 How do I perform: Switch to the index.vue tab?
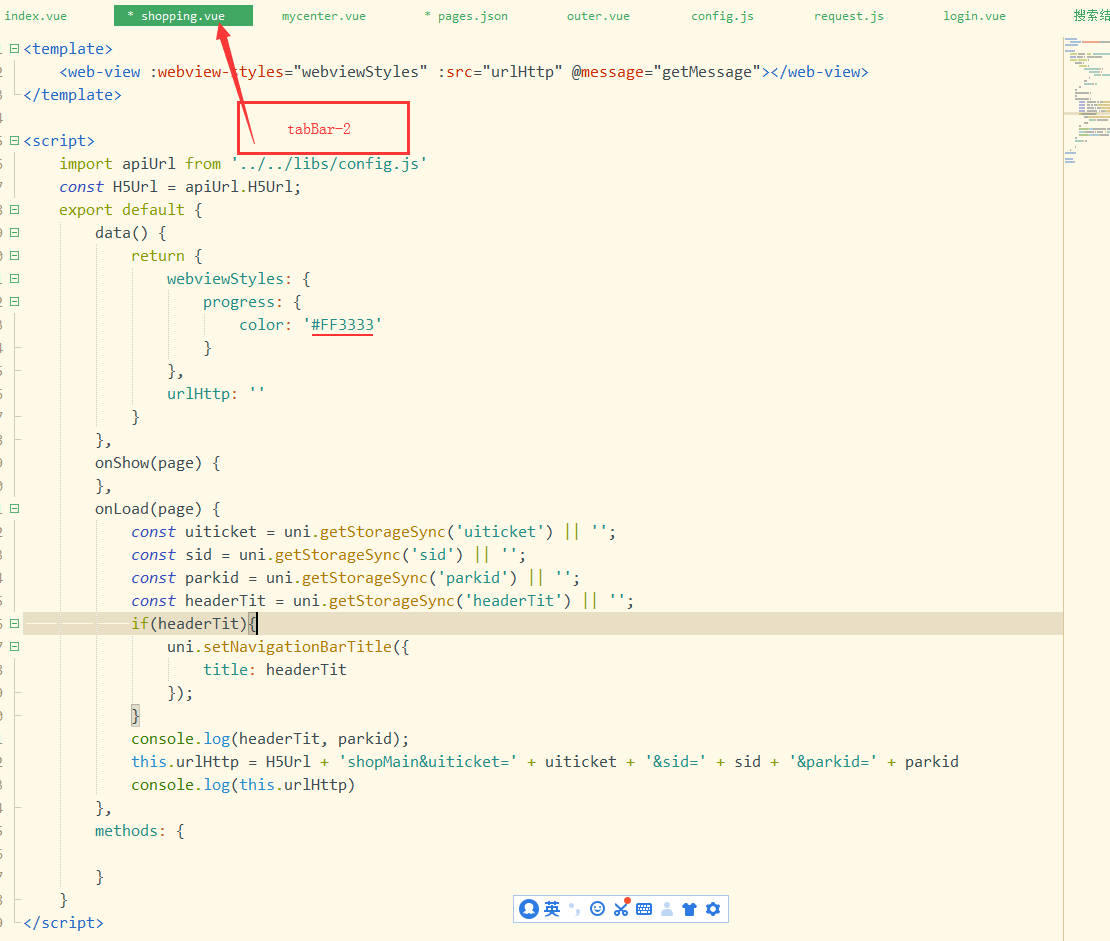click(x=35, y=16)
